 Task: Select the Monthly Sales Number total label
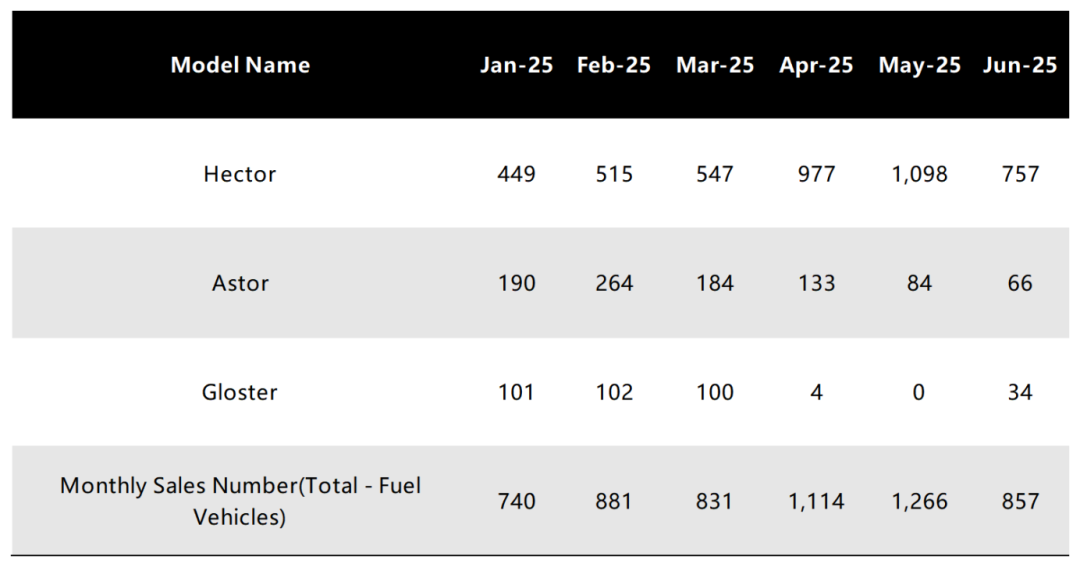point(240,501)
